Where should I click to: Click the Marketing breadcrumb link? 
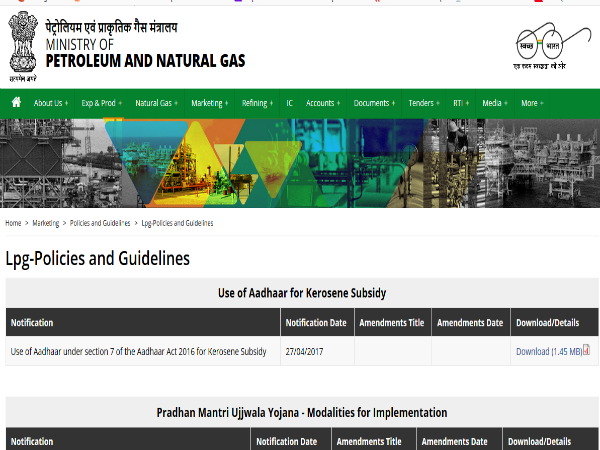[46, 223]
